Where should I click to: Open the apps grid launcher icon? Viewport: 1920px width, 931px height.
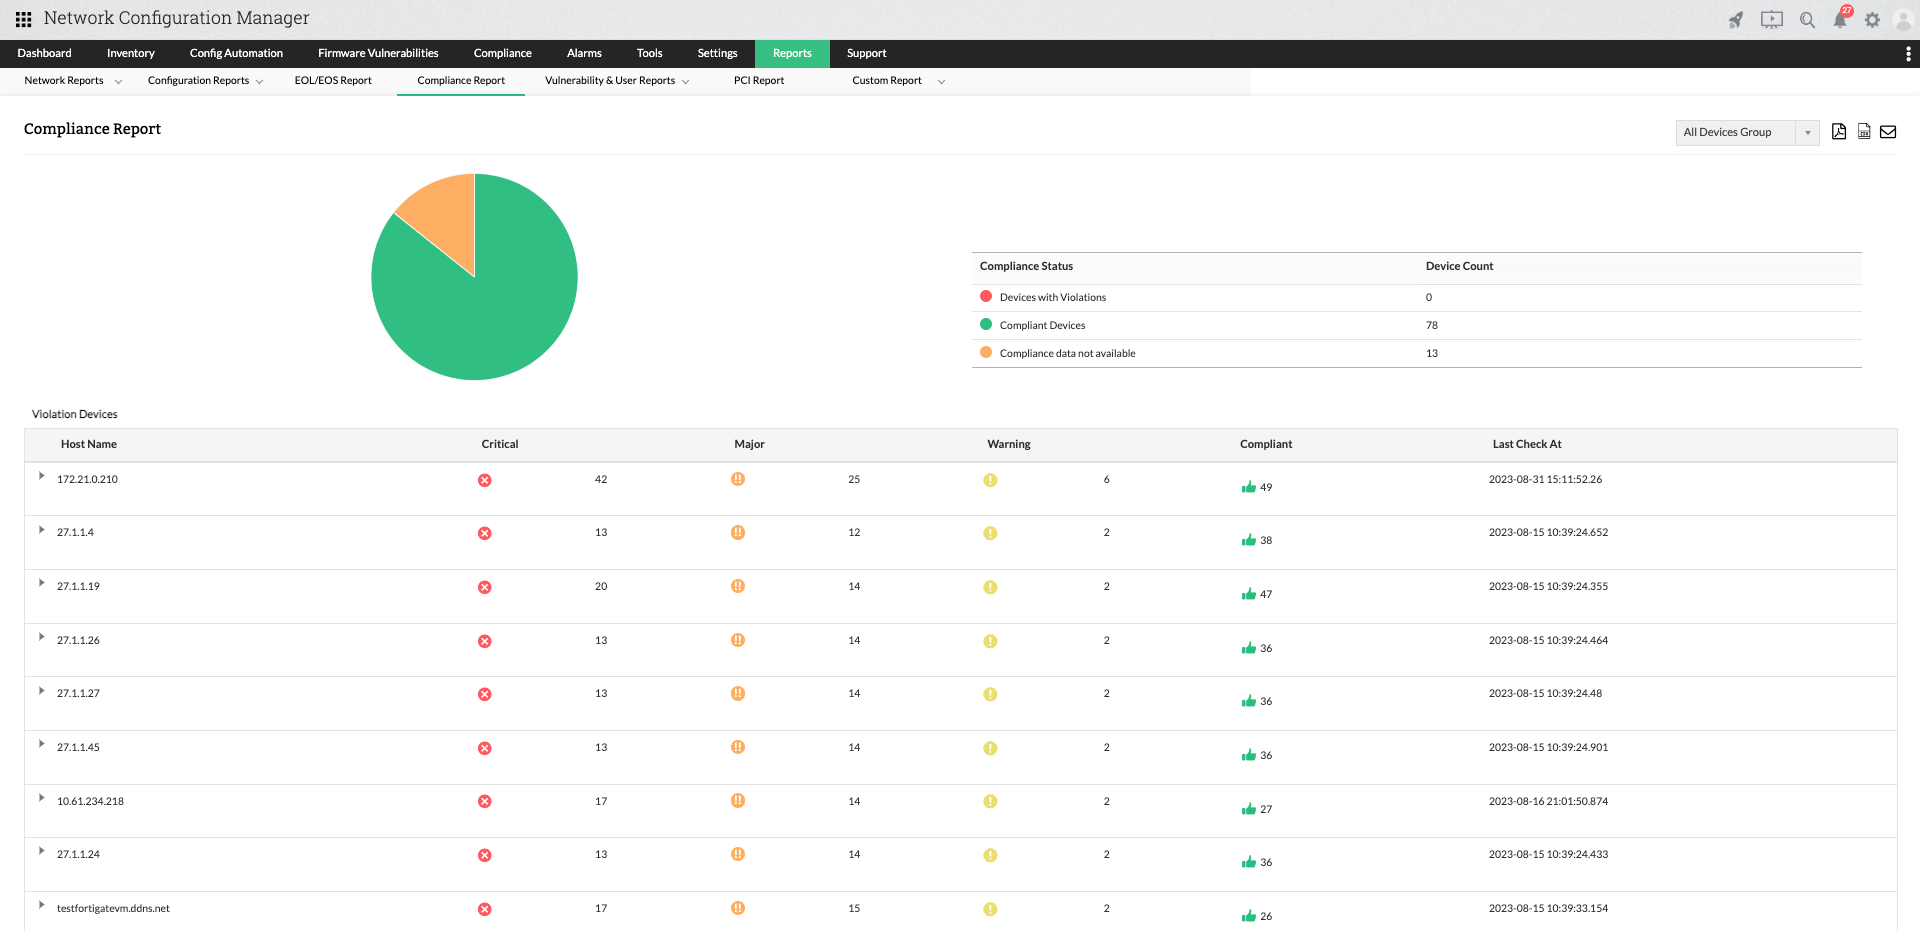pyautogui.click(x=23, y=19)
